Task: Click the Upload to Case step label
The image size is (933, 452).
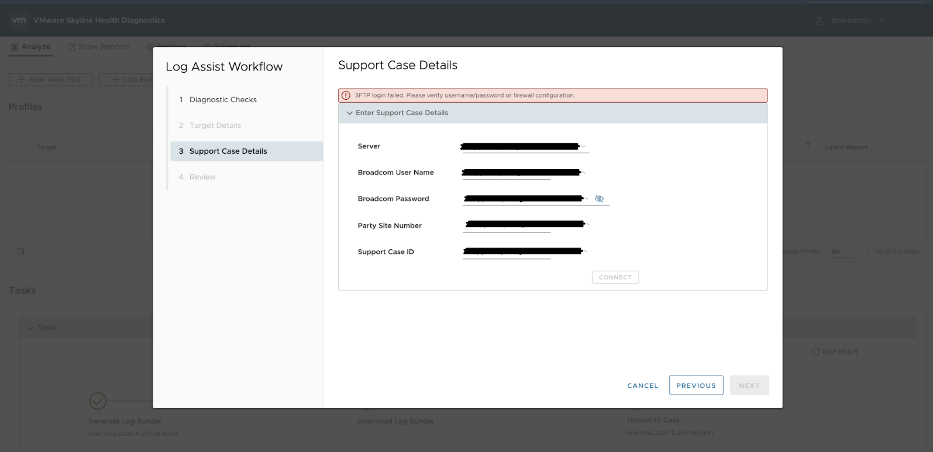Action: [x=653, y=420]
